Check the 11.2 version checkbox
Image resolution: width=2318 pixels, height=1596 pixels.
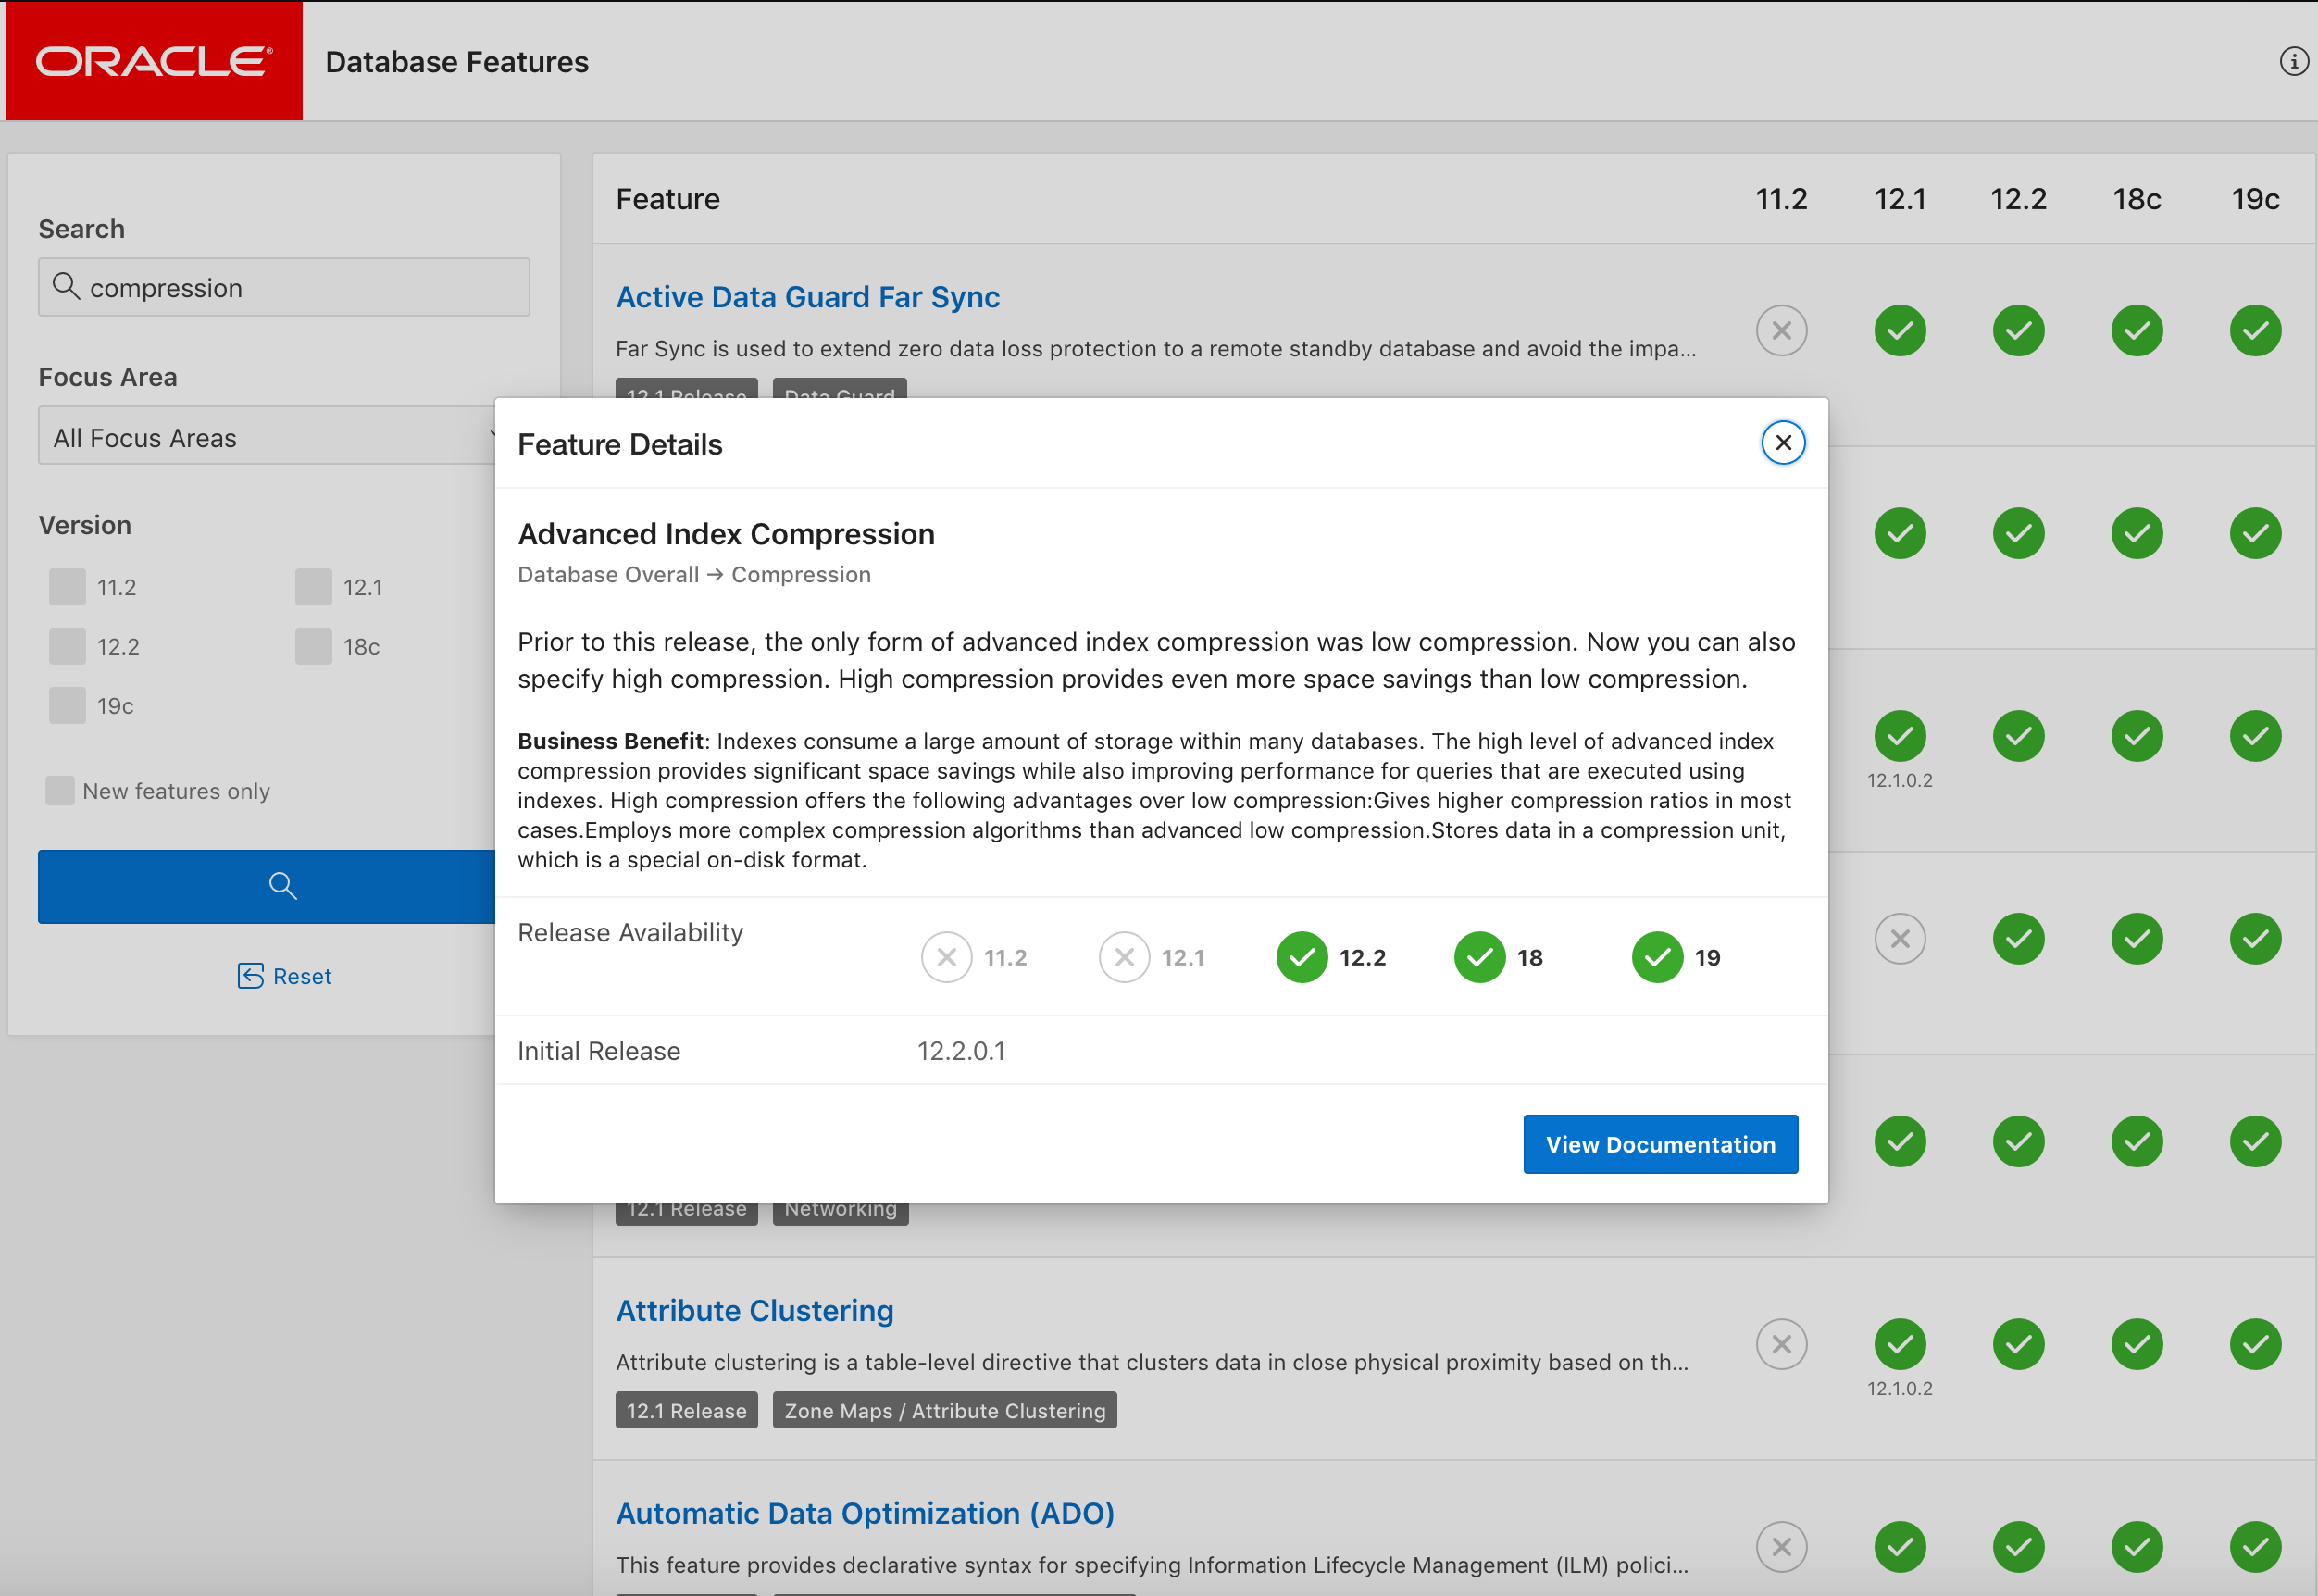click(67, 587)
